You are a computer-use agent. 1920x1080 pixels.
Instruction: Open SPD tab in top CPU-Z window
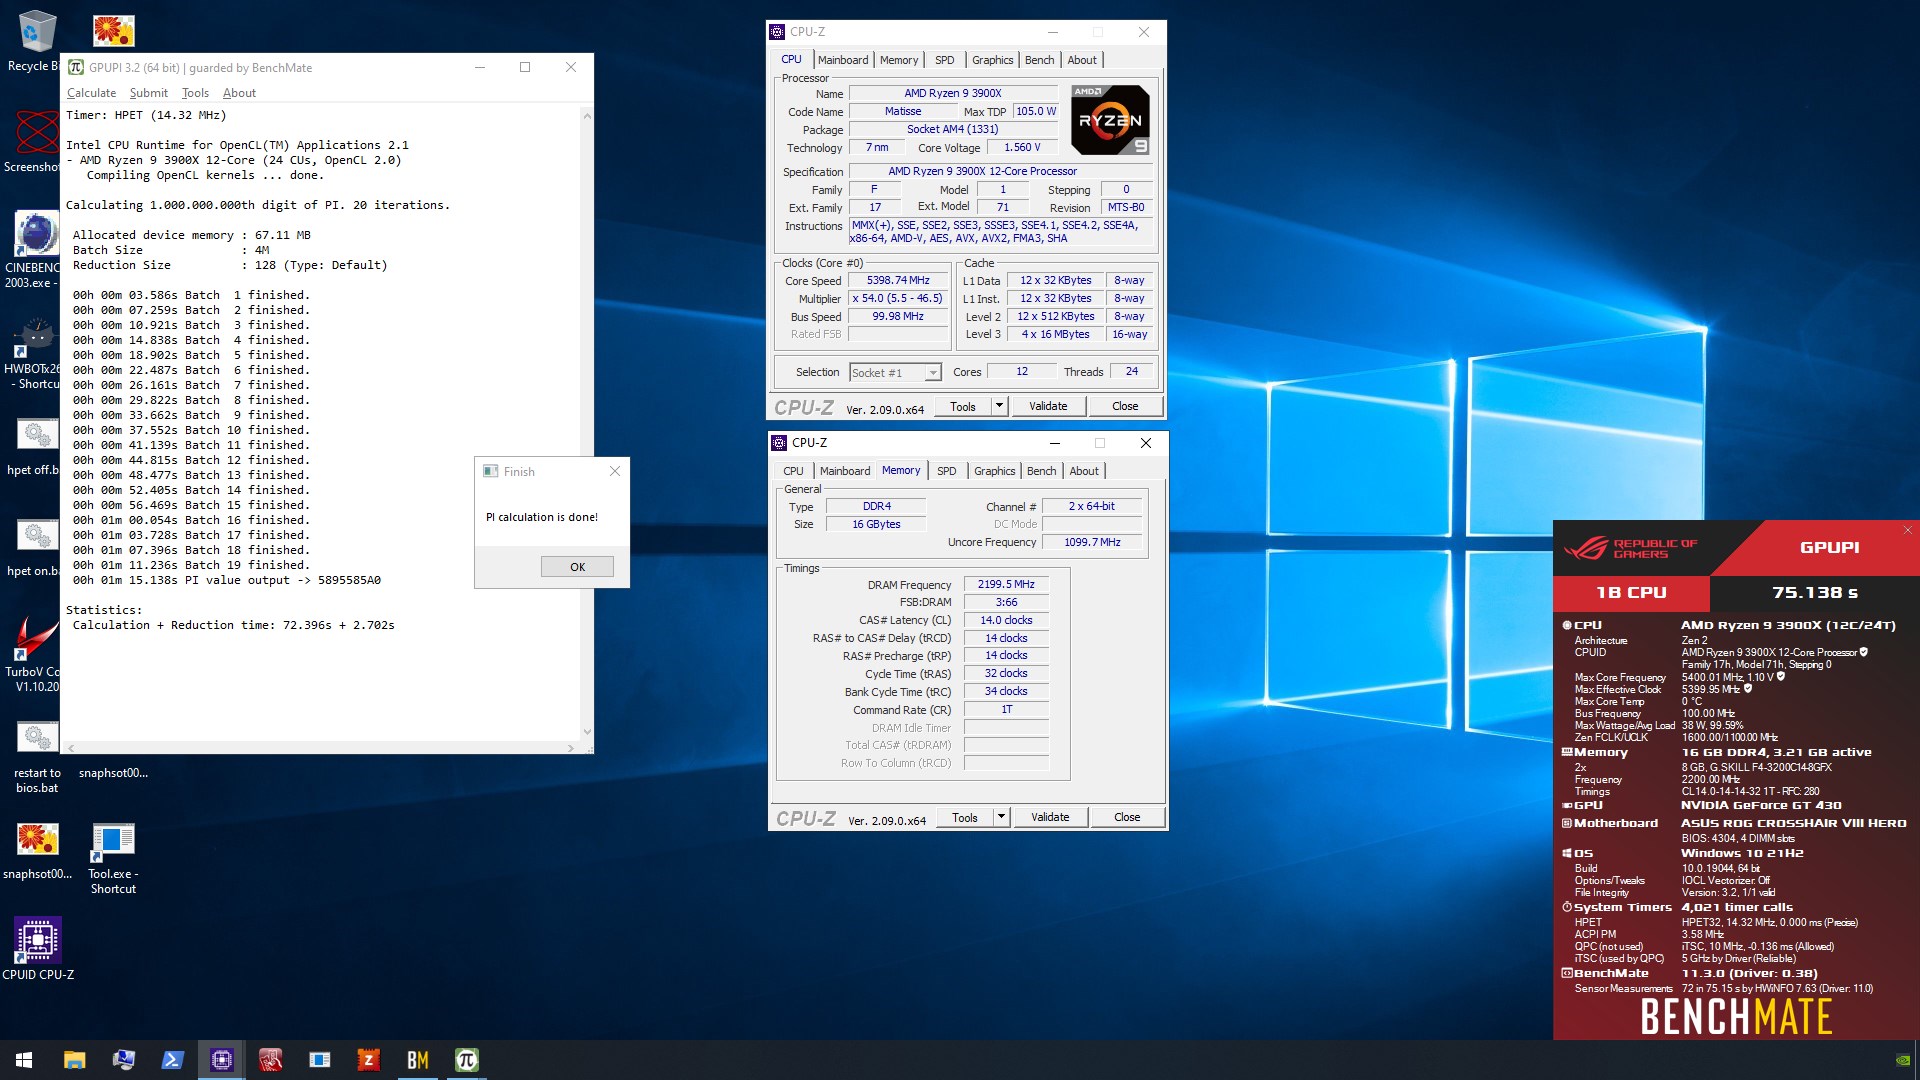pyautogui.click(x=944, y=60)
